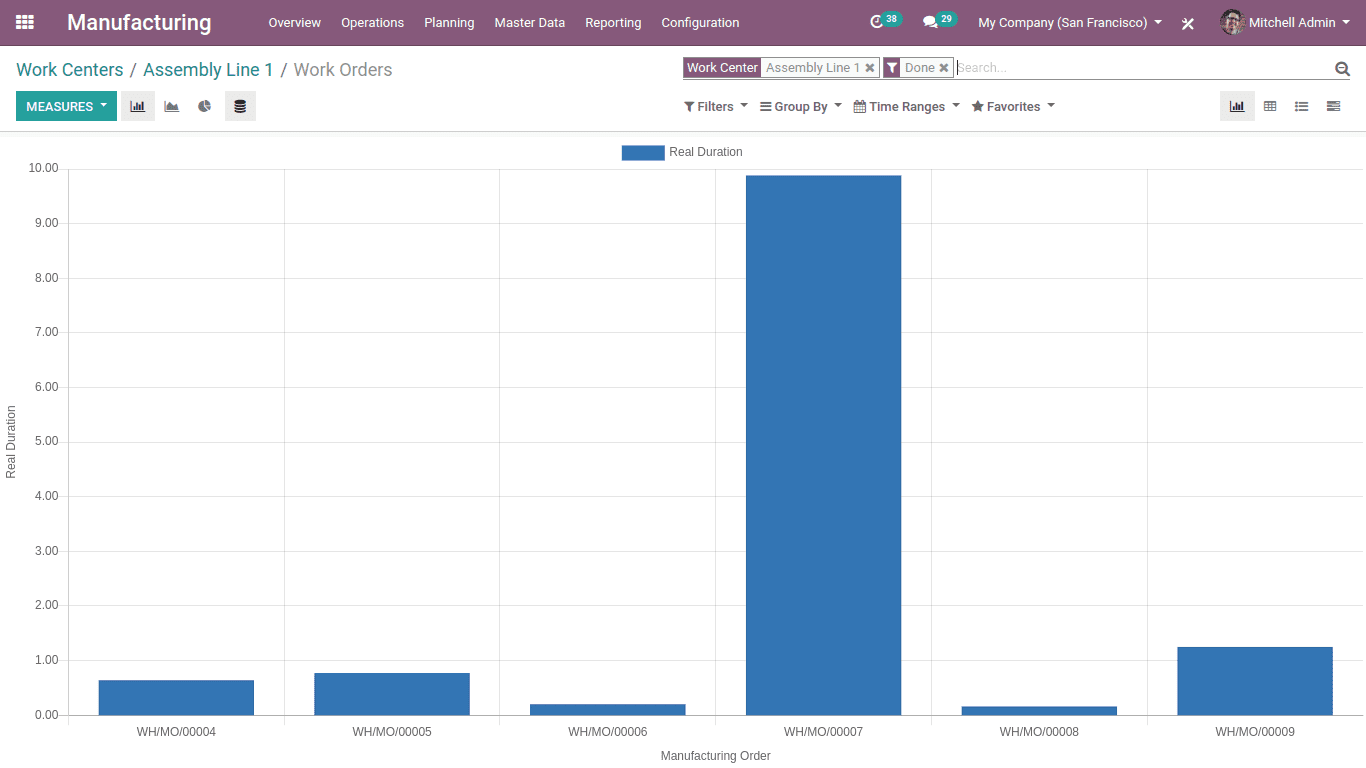Viewport: 1366px width, 768px height.
Task: Open the apps grid menu
Action: coord(25,22)
